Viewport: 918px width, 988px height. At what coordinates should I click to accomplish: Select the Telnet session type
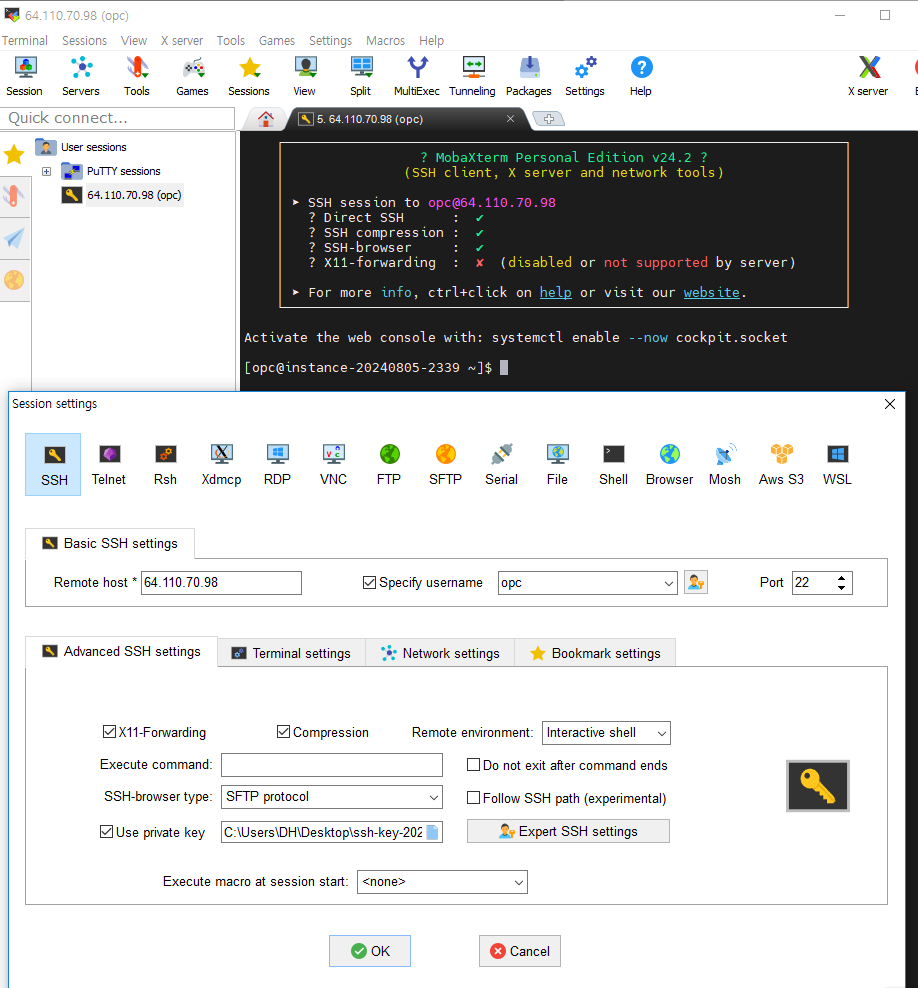pyautogui.click(x=109, y=464)
